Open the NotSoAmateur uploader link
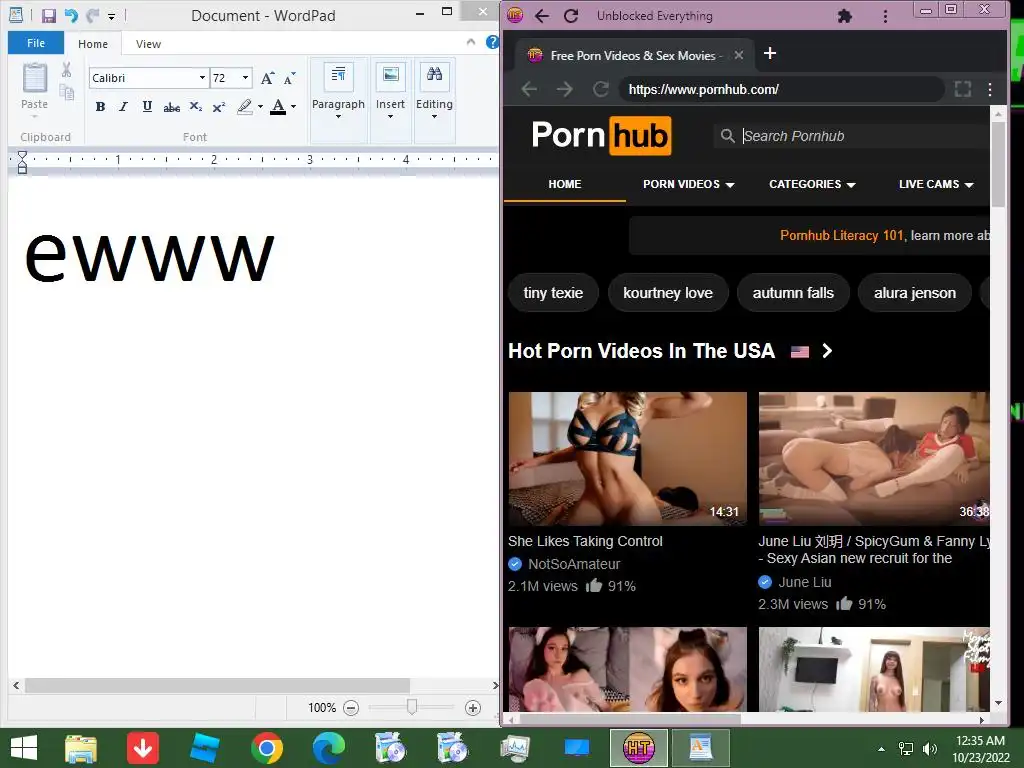 pos(574,564)
